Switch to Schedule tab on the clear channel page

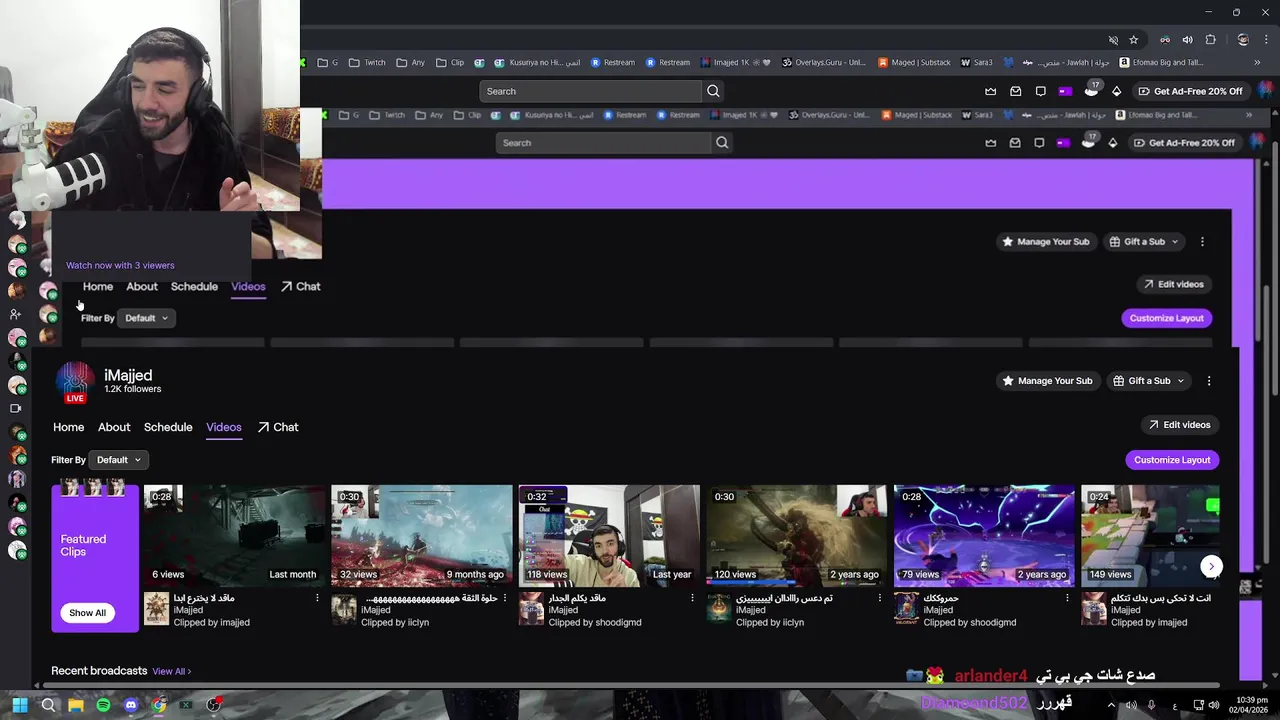coord(168,427)
